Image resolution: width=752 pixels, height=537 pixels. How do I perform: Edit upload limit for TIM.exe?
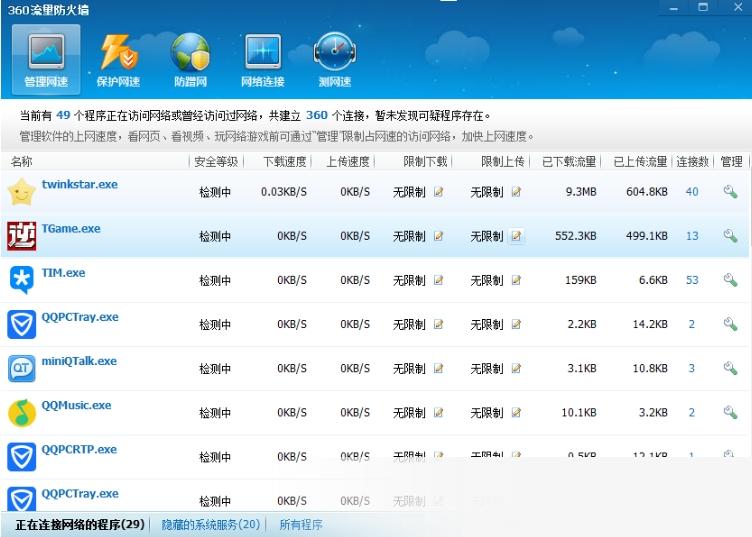pyautogui.click(x=516, y=280)
